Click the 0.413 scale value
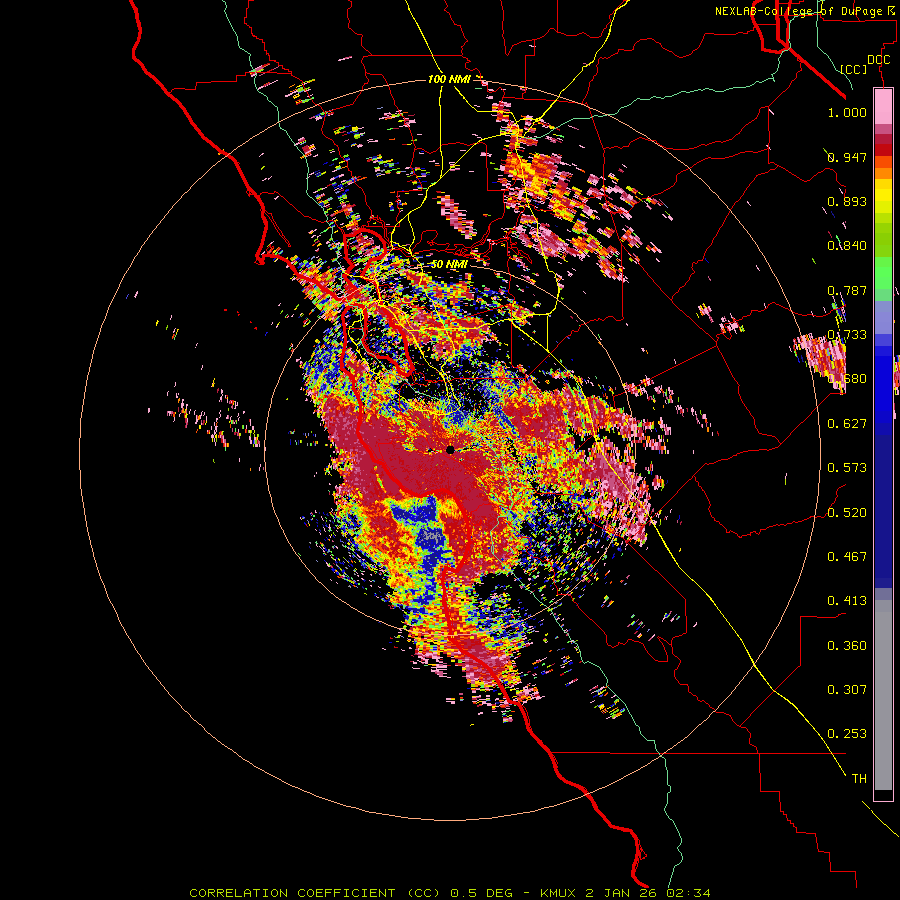The image size is (900, 900). click(x=847, y=601)
